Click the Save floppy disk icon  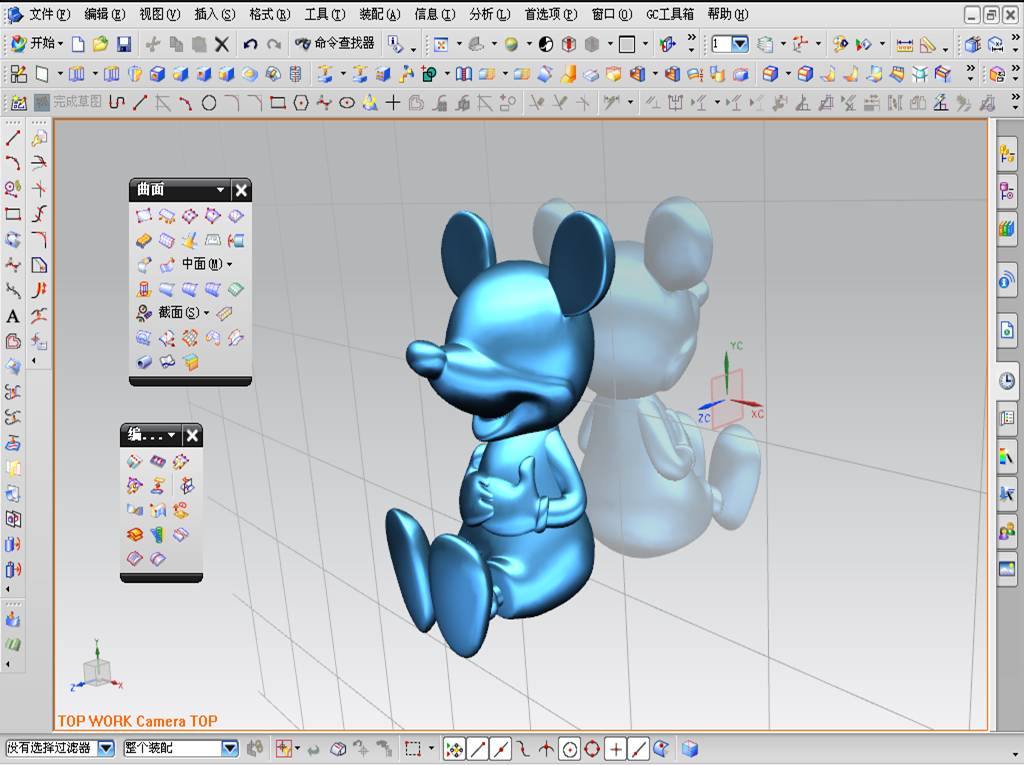tap(123, 44)
